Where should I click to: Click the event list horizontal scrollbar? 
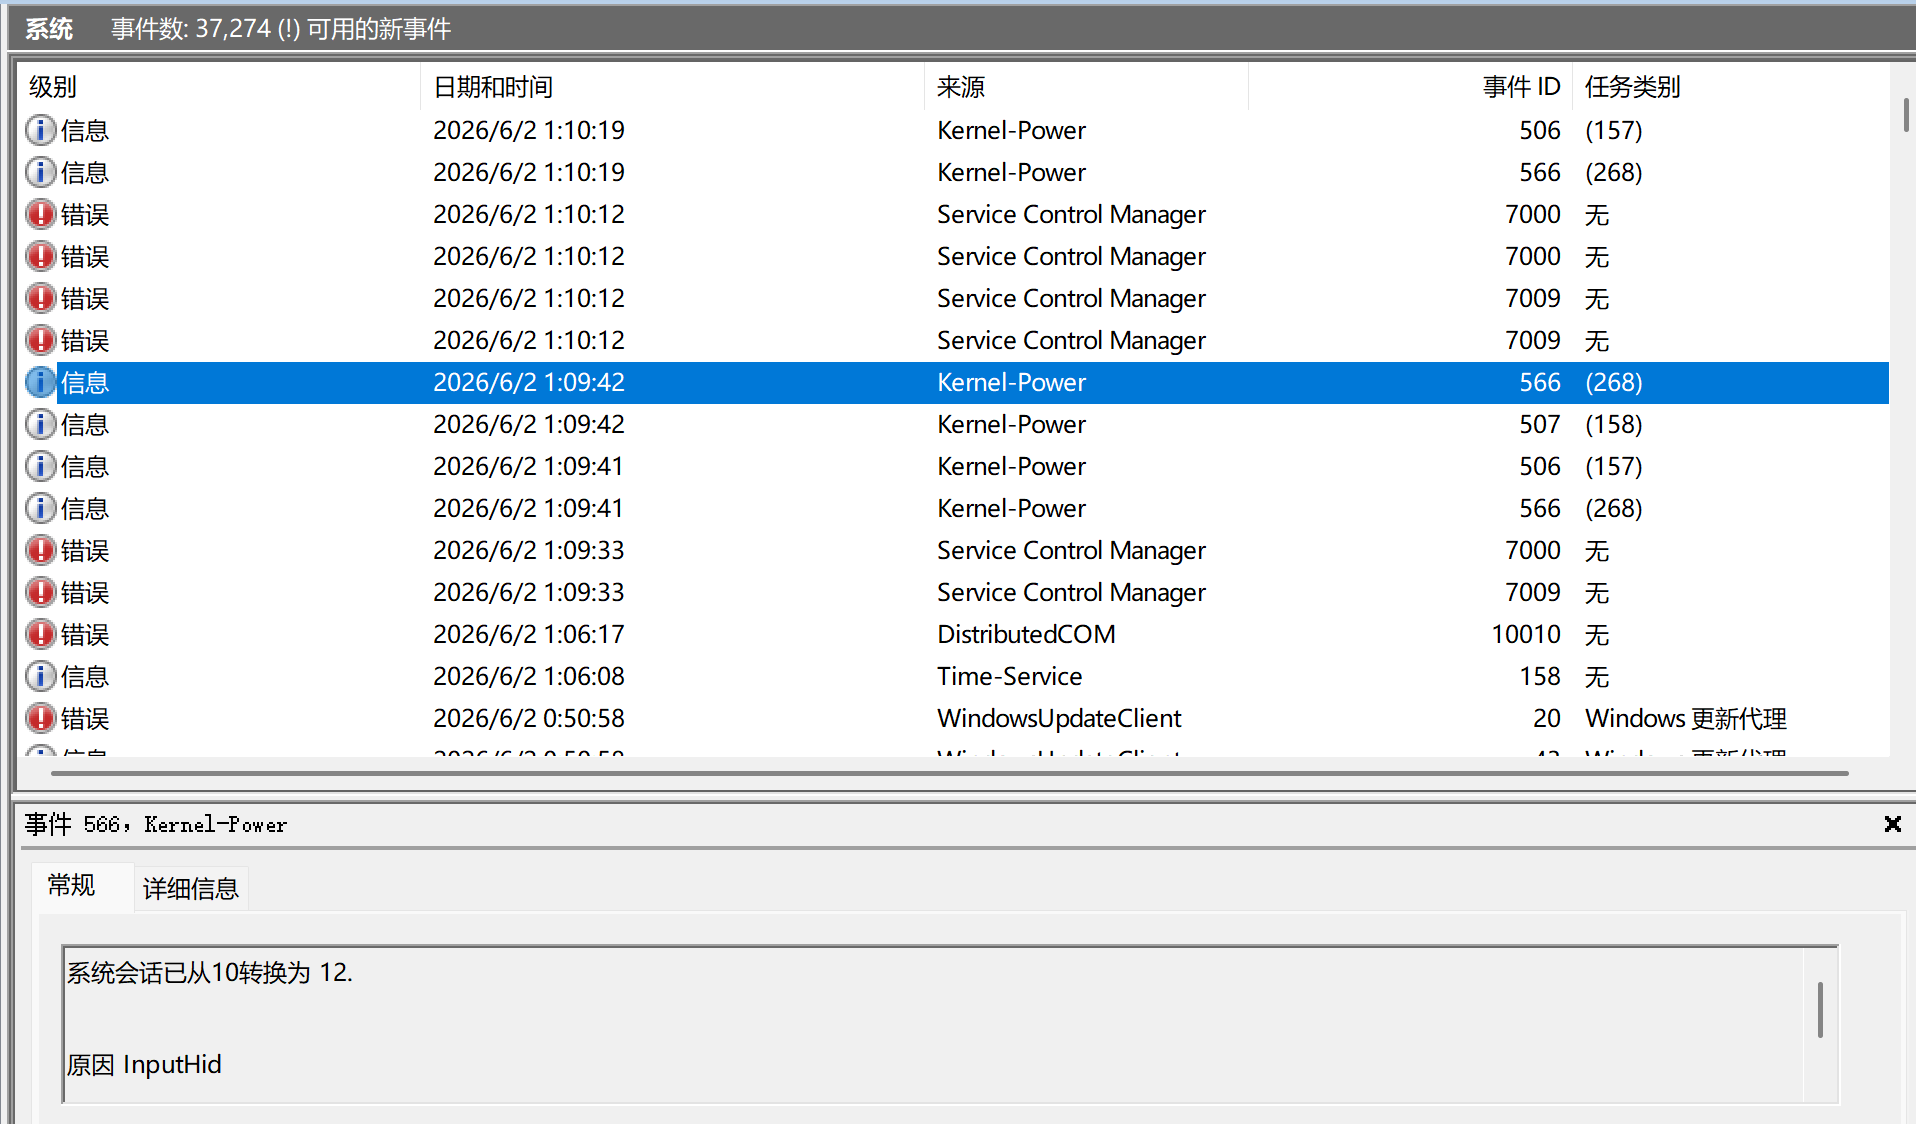pyautogui.click(x=949, y=773)
